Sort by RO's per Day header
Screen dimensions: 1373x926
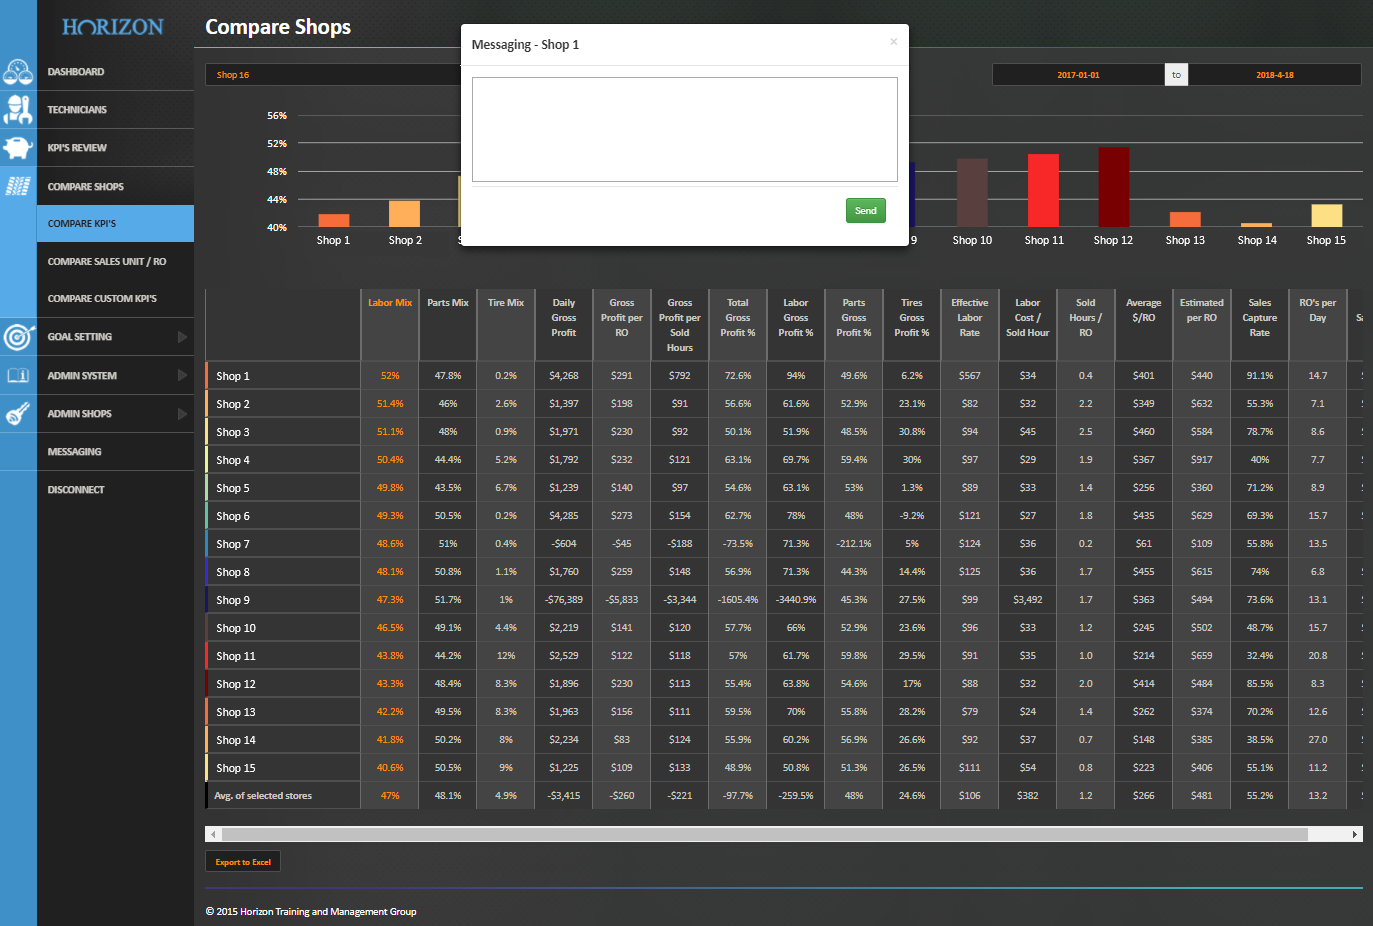(x=1318, y=310)
